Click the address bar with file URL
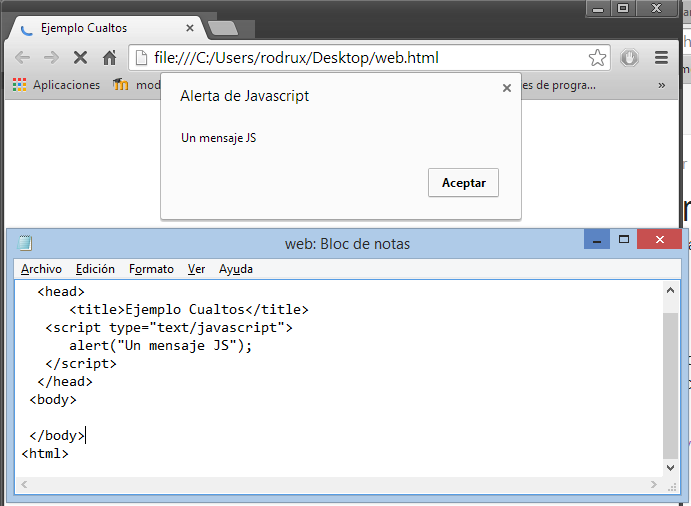 369,58
